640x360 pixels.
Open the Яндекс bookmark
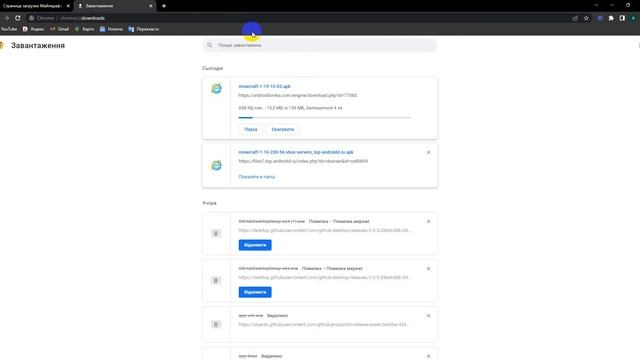[33, 29]
